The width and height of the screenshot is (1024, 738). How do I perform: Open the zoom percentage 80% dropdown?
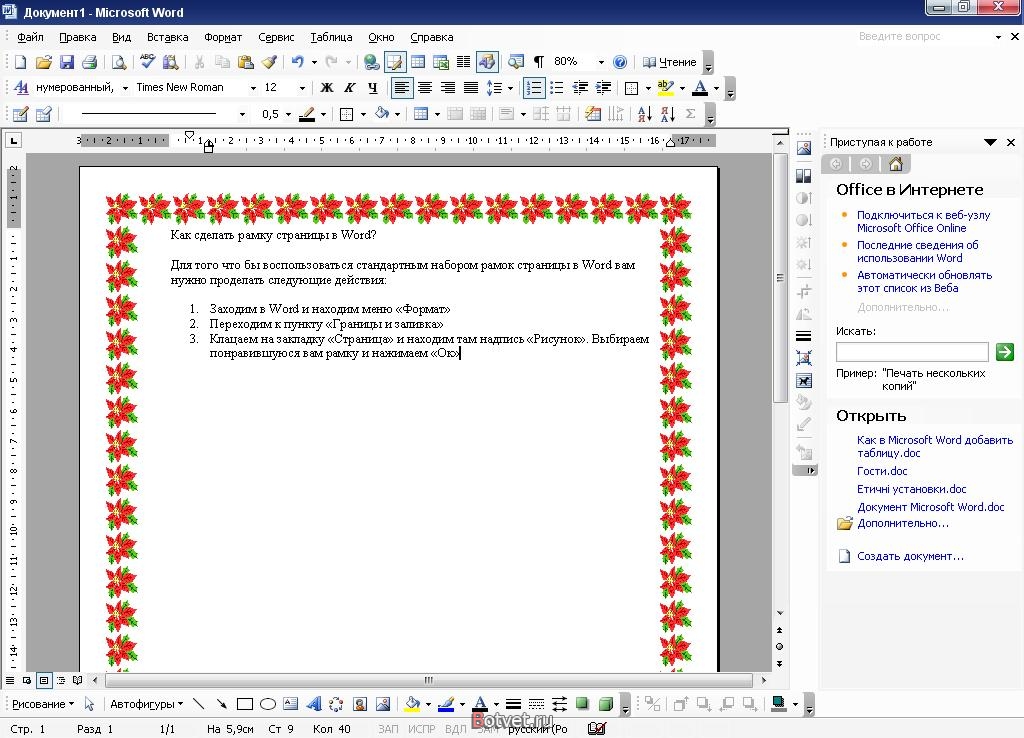(579, 62)
